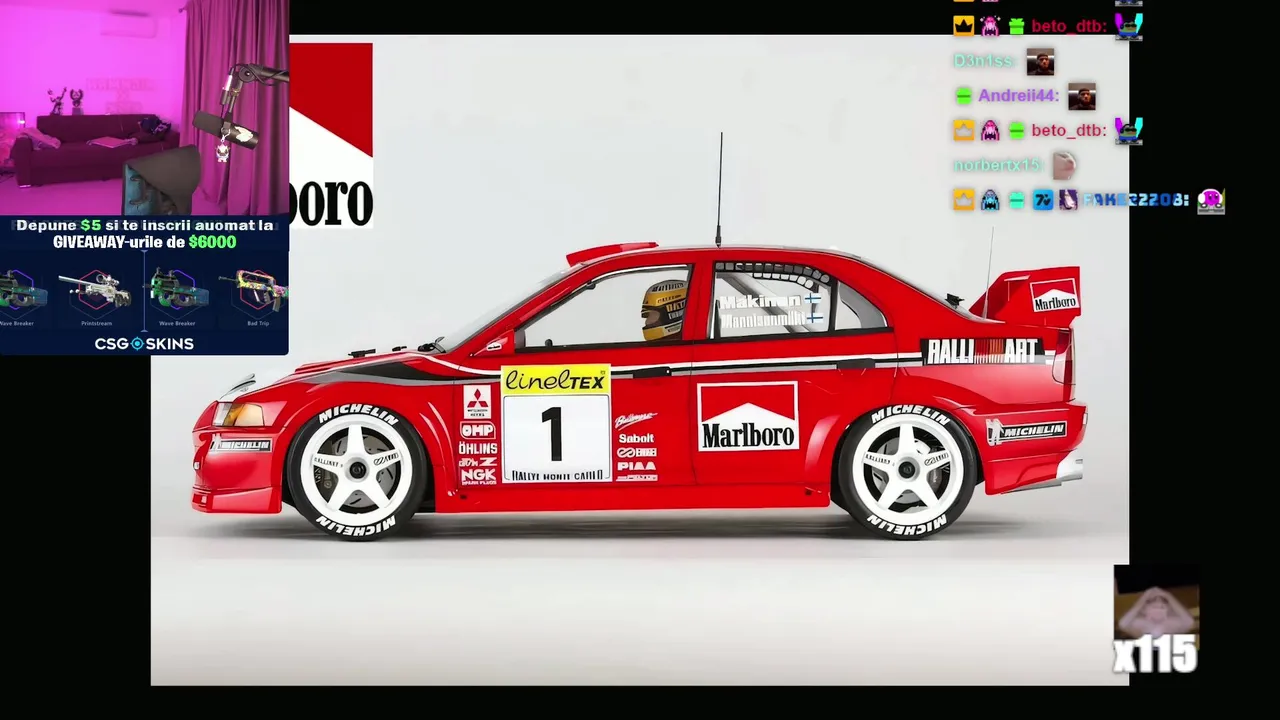Click pink ghost badge on beto_dtb row above D3n1ss
Screen dimensions: 1280x720
tap(990, 26)
